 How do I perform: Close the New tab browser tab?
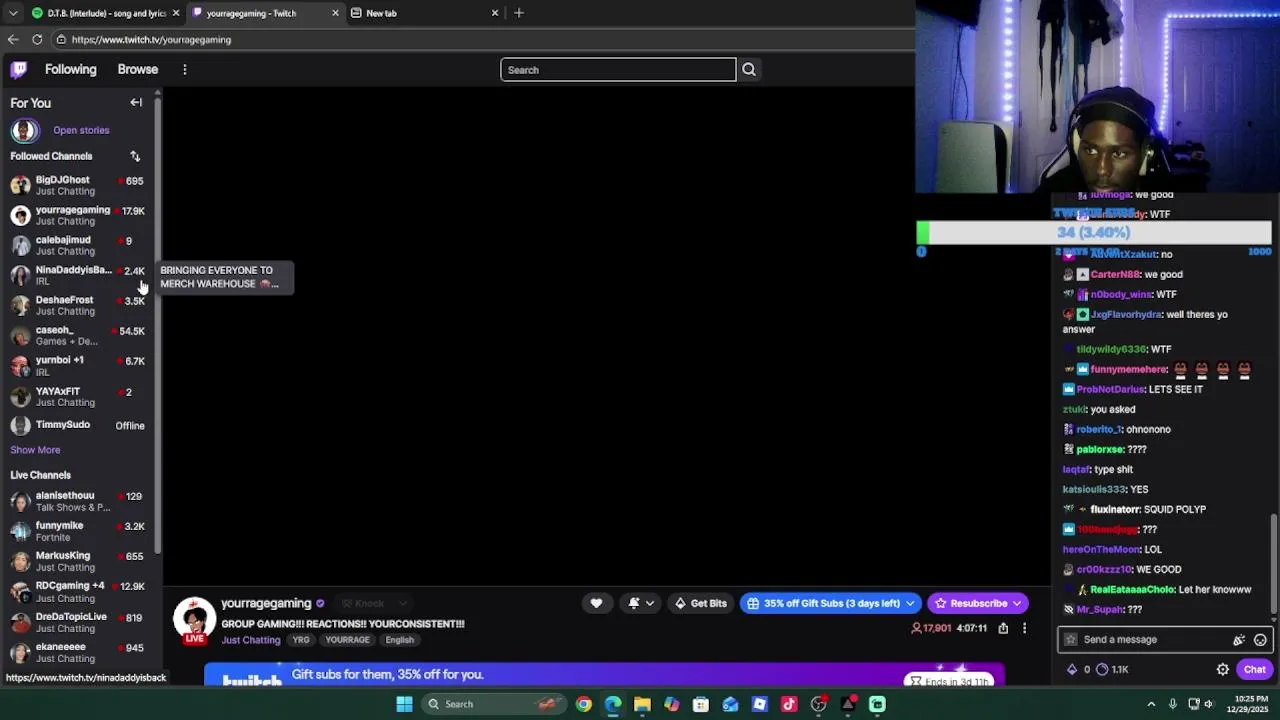(494, 13)
